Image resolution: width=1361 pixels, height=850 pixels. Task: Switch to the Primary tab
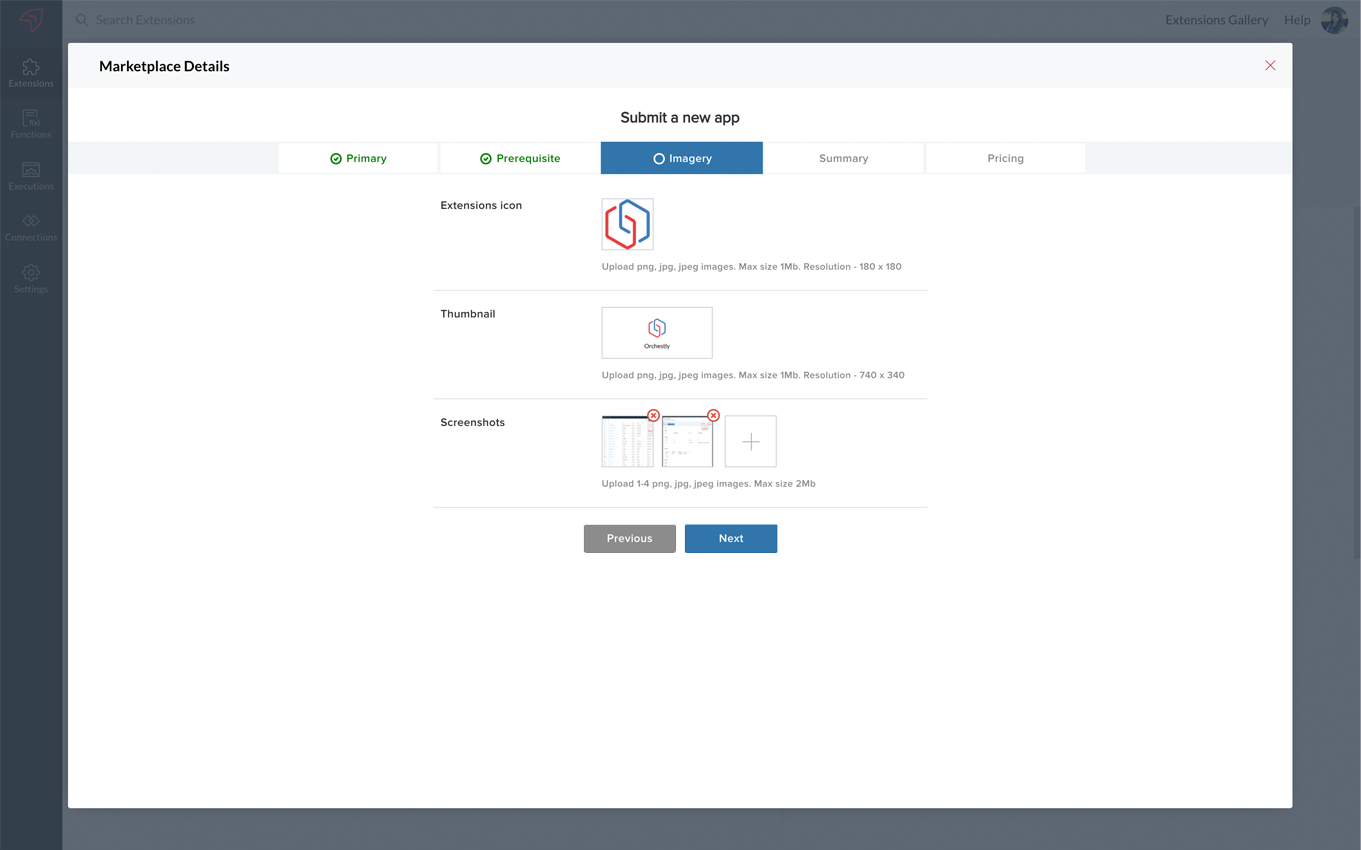point(358,158)
